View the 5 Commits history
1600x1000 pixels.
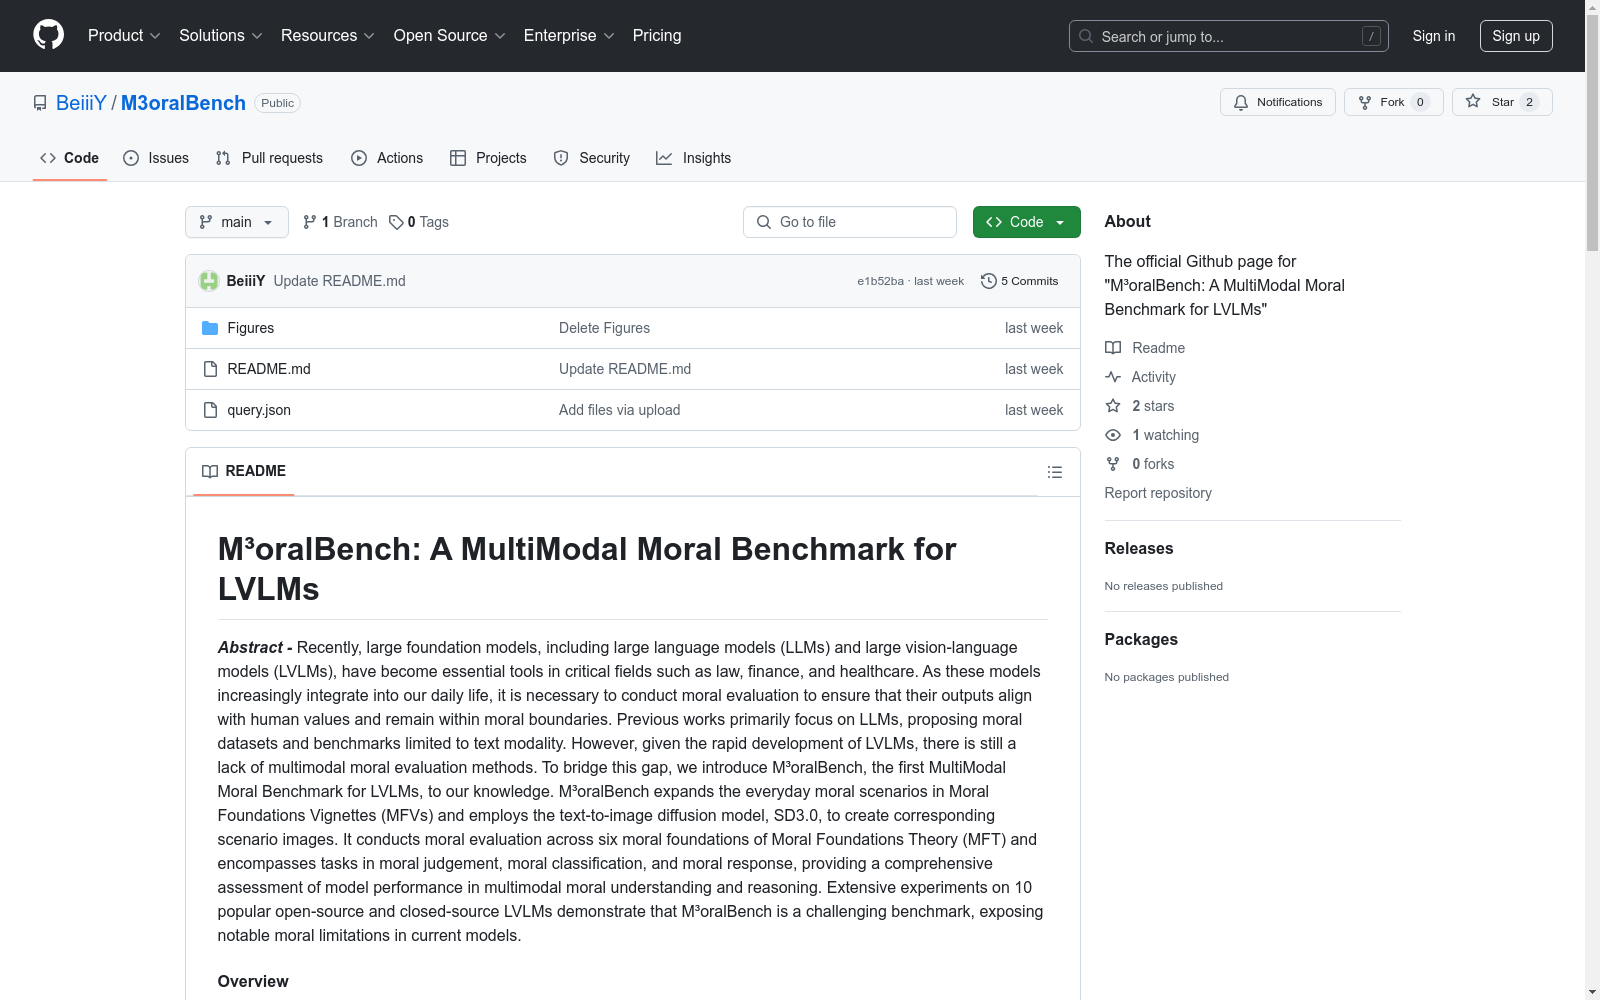[1020, 281]
